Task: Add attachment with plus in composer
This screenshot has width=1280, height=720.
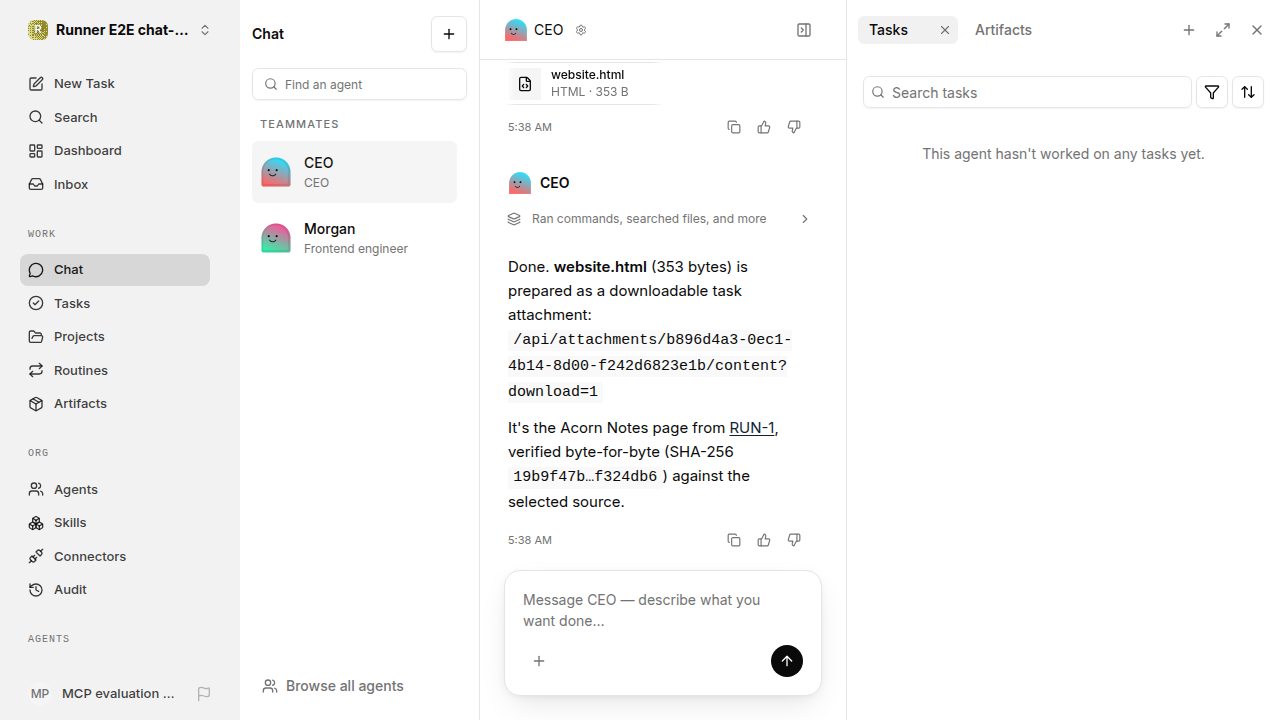Action: tap(539, 661)
